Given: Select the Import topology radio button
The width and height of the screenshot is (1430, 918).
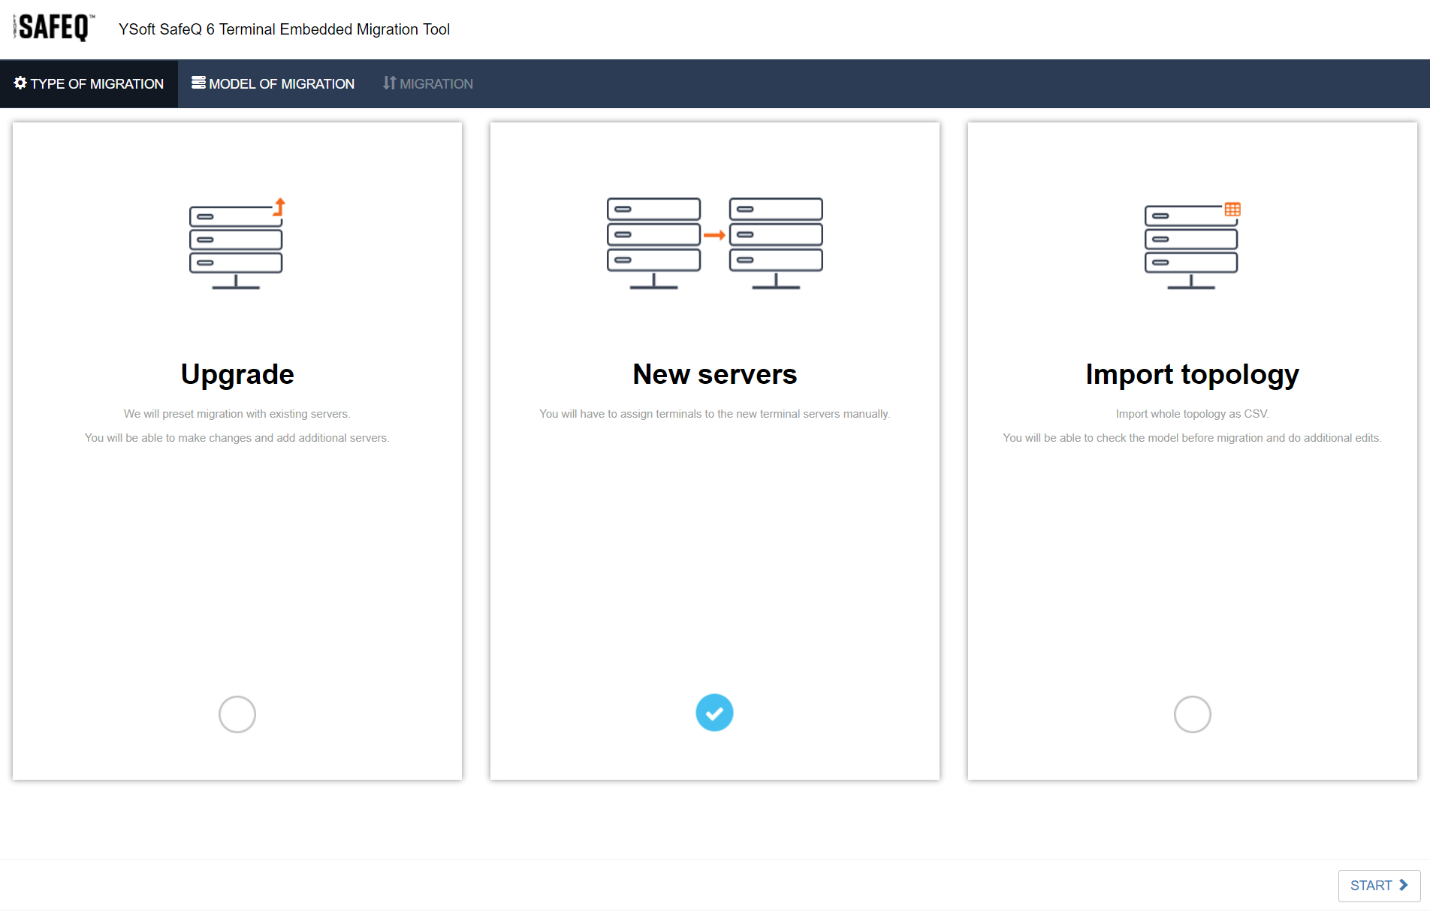Looking at the screenshot, I should point(1192,714).
